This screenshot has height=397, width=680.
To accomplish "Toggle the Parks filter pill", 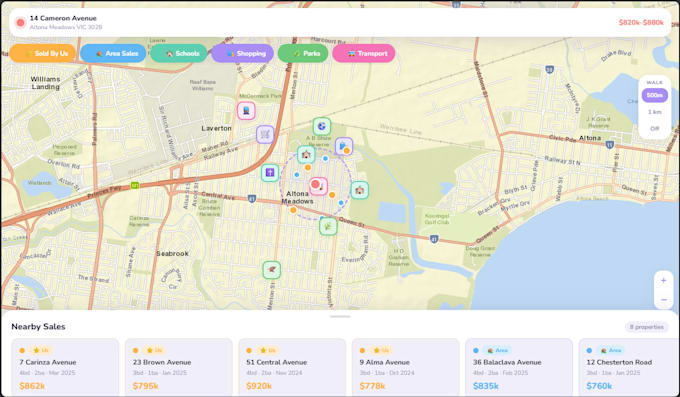I will (303, 53).
